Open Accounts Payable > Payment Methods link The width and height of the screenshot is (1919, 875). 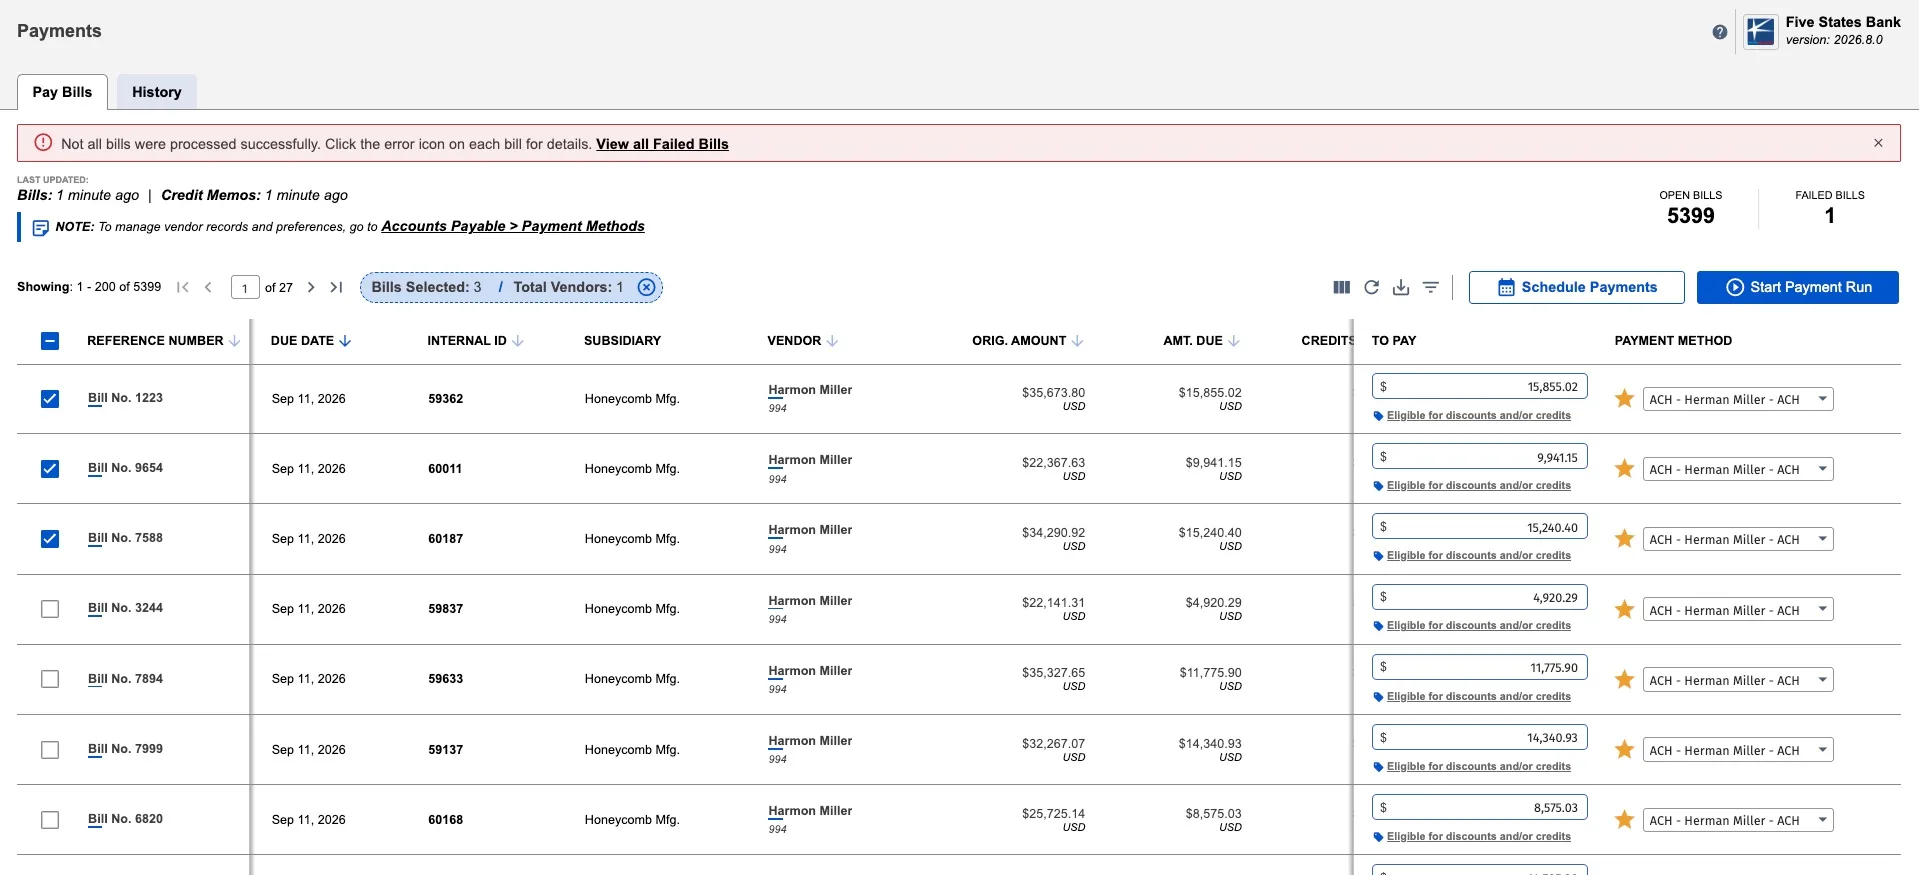pos(513,226)
